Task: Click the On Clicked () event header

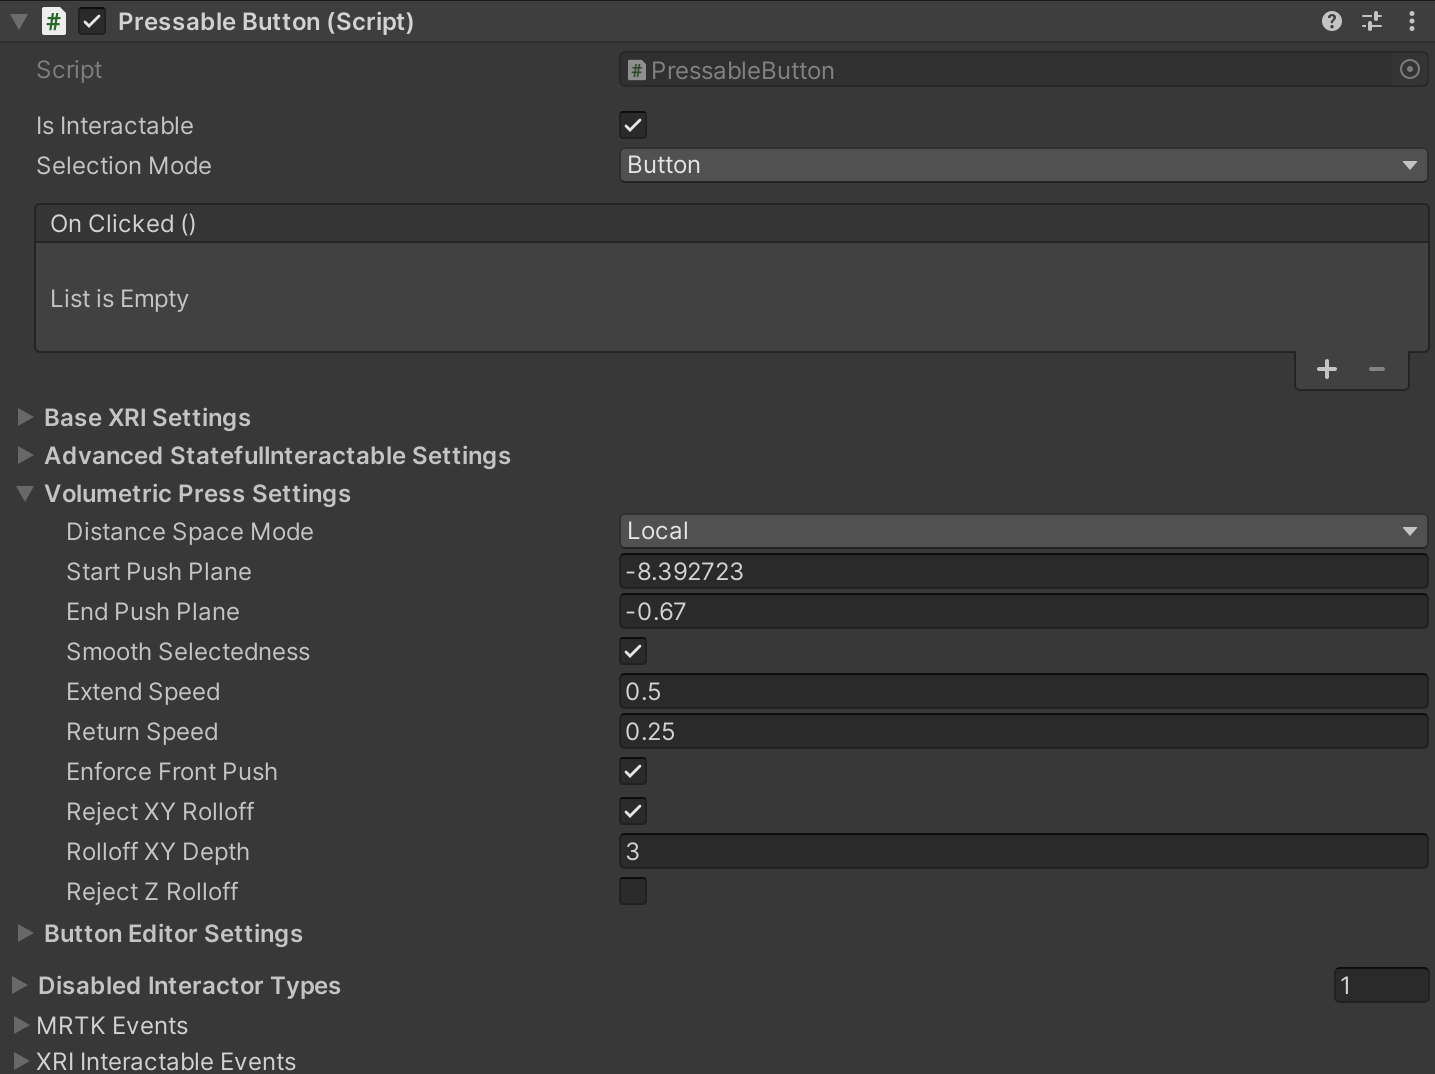Action: tap(731, 223)
